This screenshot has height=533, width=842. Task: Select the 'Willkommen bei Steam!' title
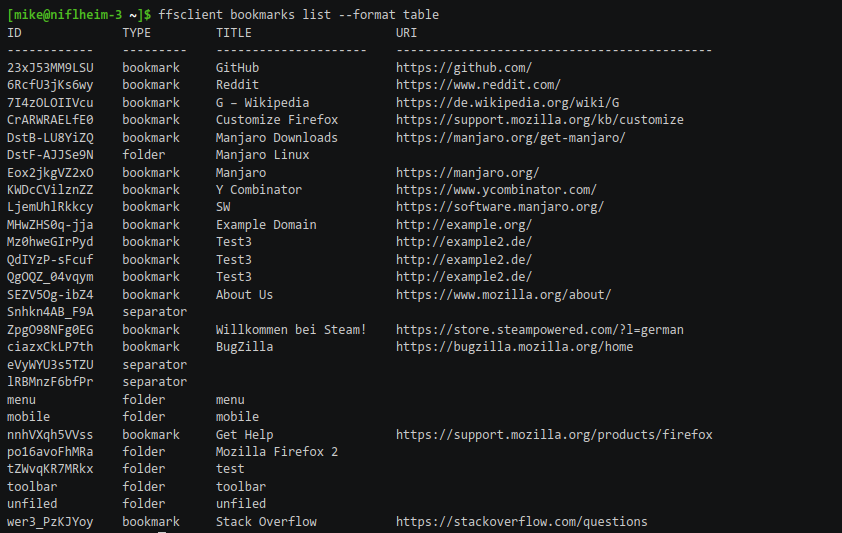pos(291,330)
